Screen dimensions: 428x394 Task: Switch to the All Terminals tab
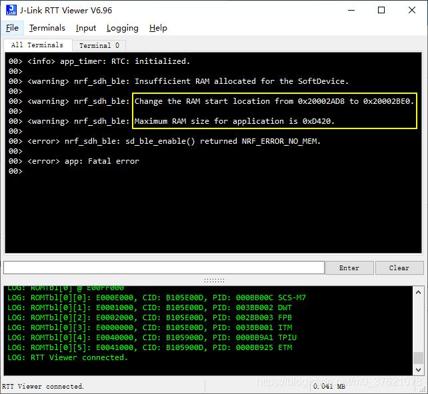[37, 45]
